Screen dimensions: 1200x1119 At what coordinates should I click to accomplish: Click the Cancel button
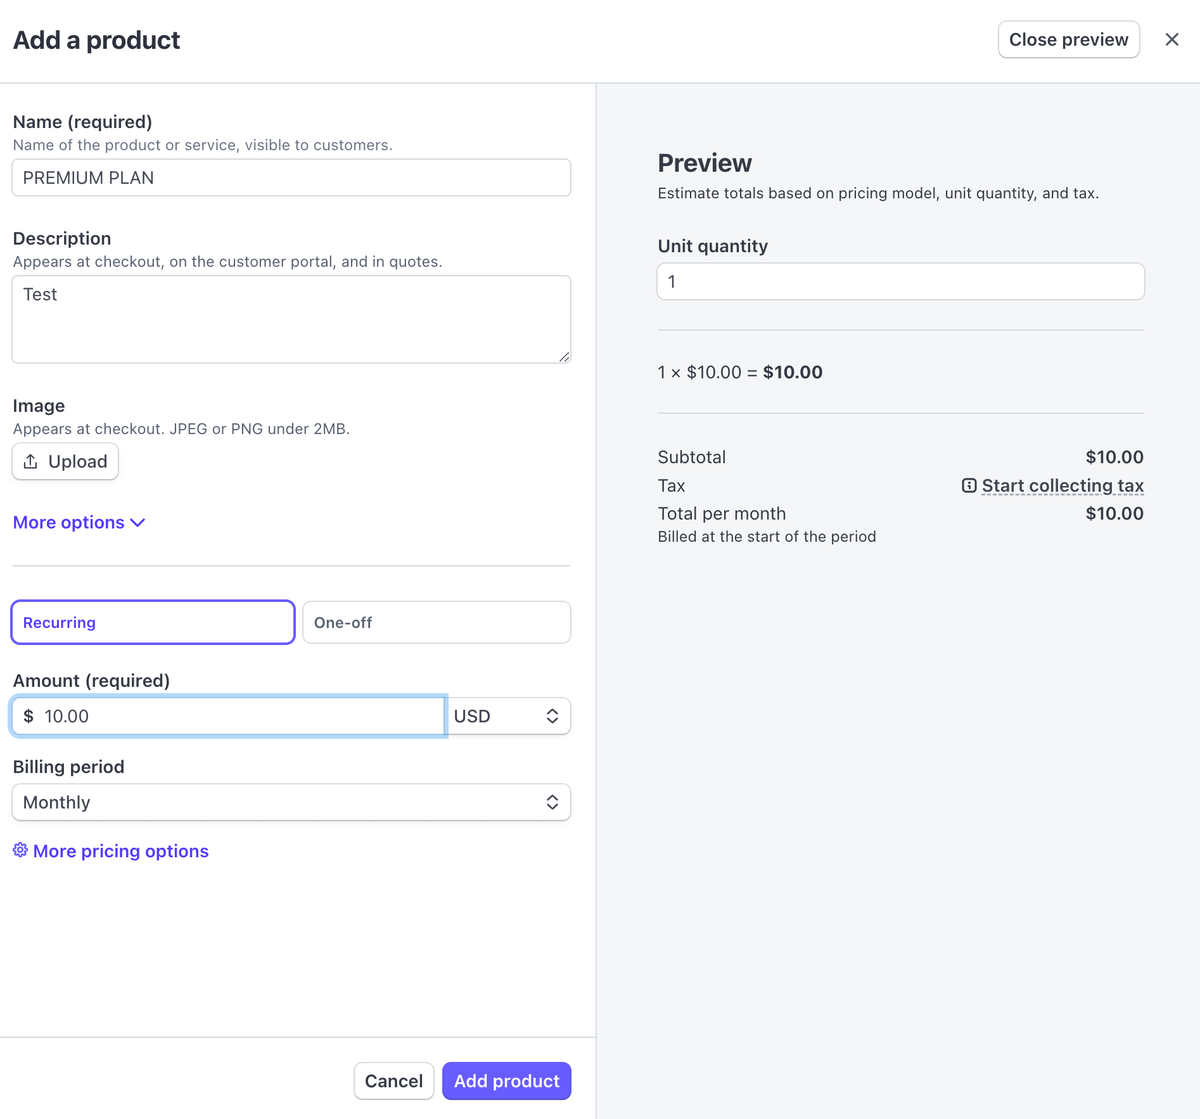(x=394, y=1081)
